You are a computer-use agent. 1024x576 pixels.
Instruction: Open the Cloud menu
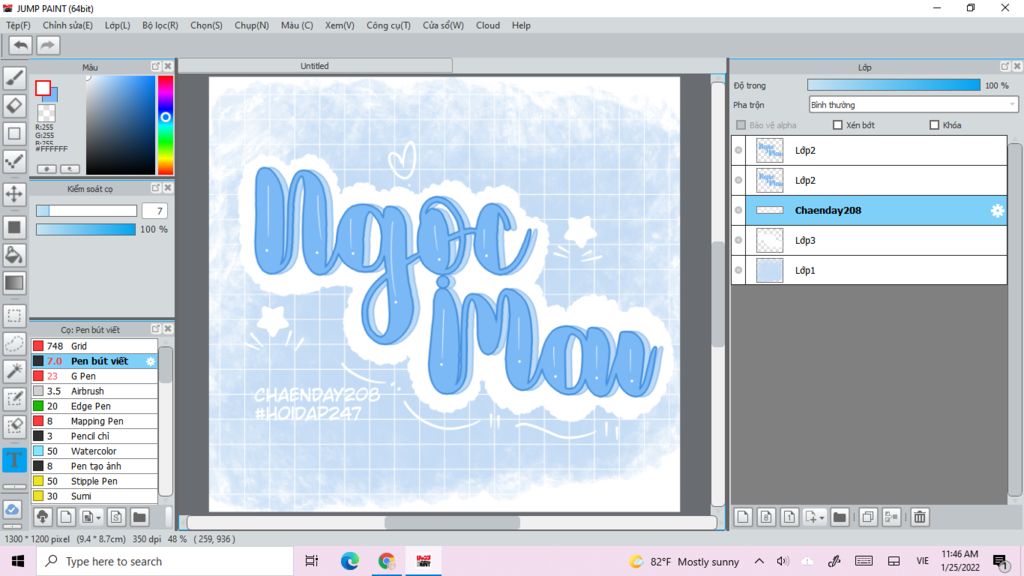click(488, 25)
